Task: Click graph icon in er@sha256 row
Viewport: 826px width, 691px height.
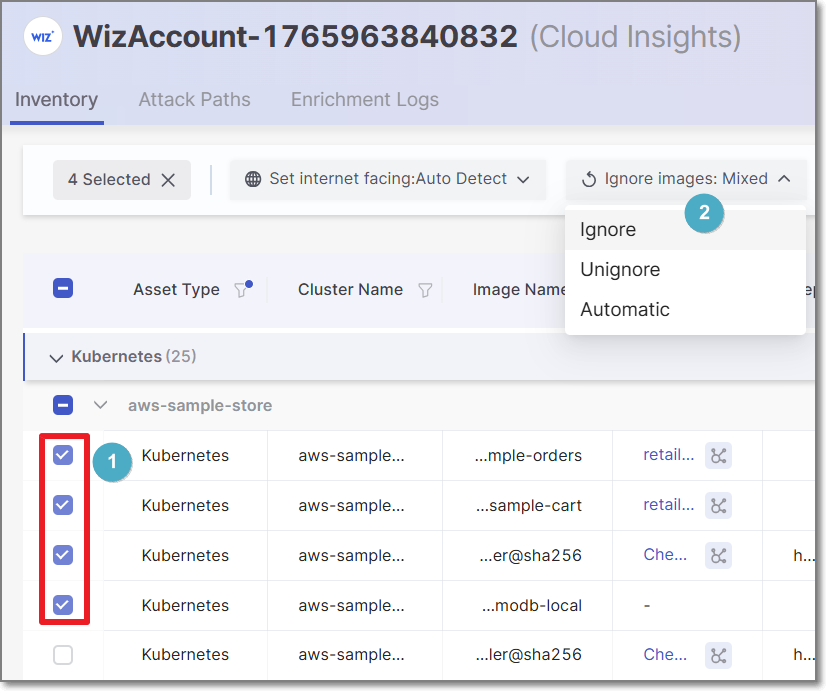Action: tap(718, 555)
